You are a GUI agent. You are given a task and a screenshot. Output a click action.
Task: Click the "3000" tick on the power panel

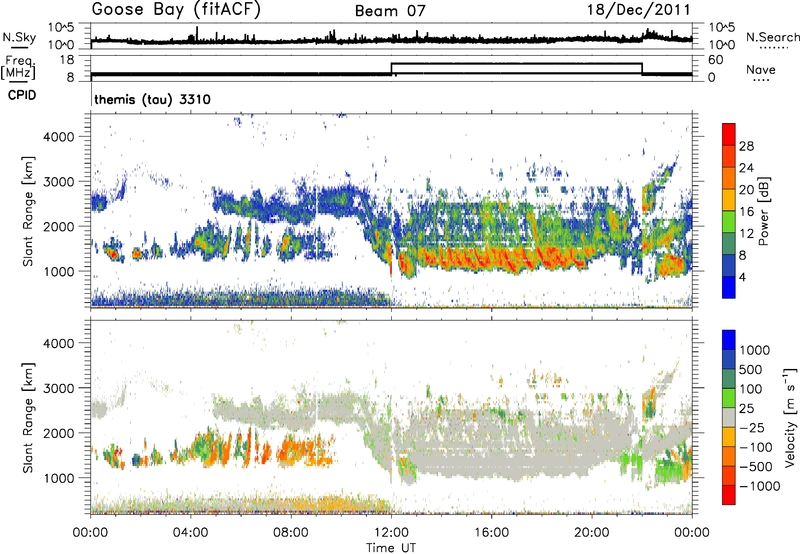coord(59,182)
